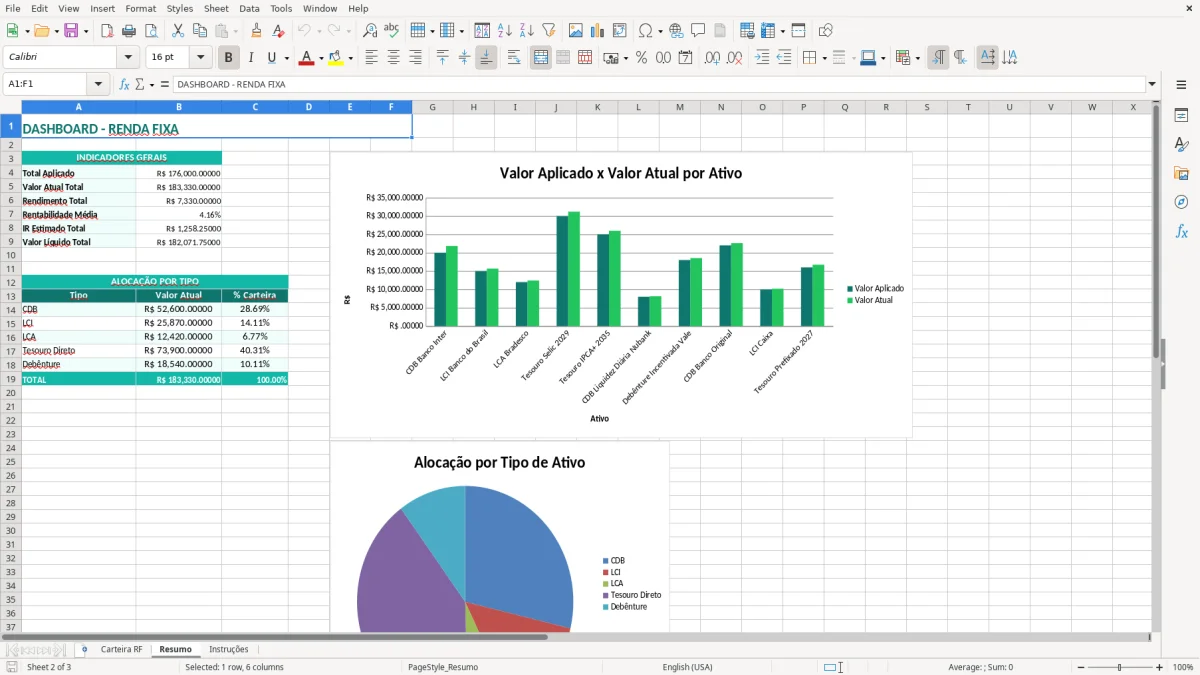This screenshot has width=1200, height=675.
Task: Switch to Instruções sheet tab
Action: [229, 649]
